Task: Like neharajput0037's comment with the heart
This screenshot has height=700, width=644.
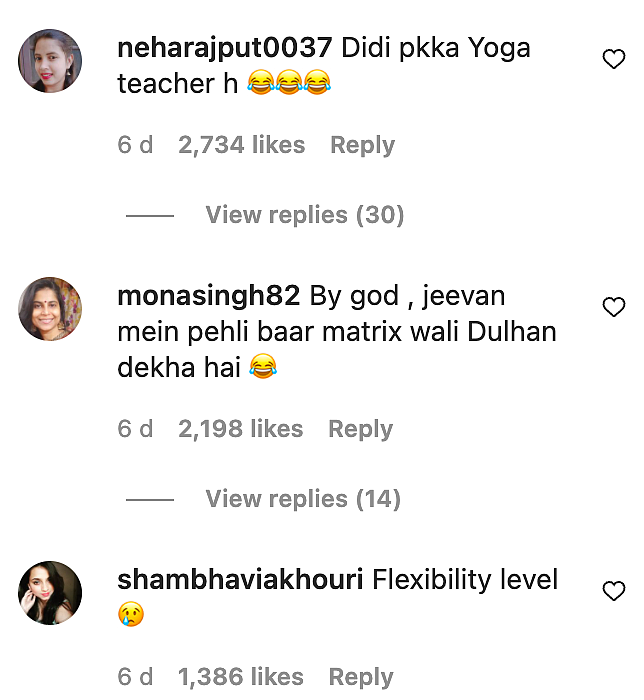Action: pos(614,59)
